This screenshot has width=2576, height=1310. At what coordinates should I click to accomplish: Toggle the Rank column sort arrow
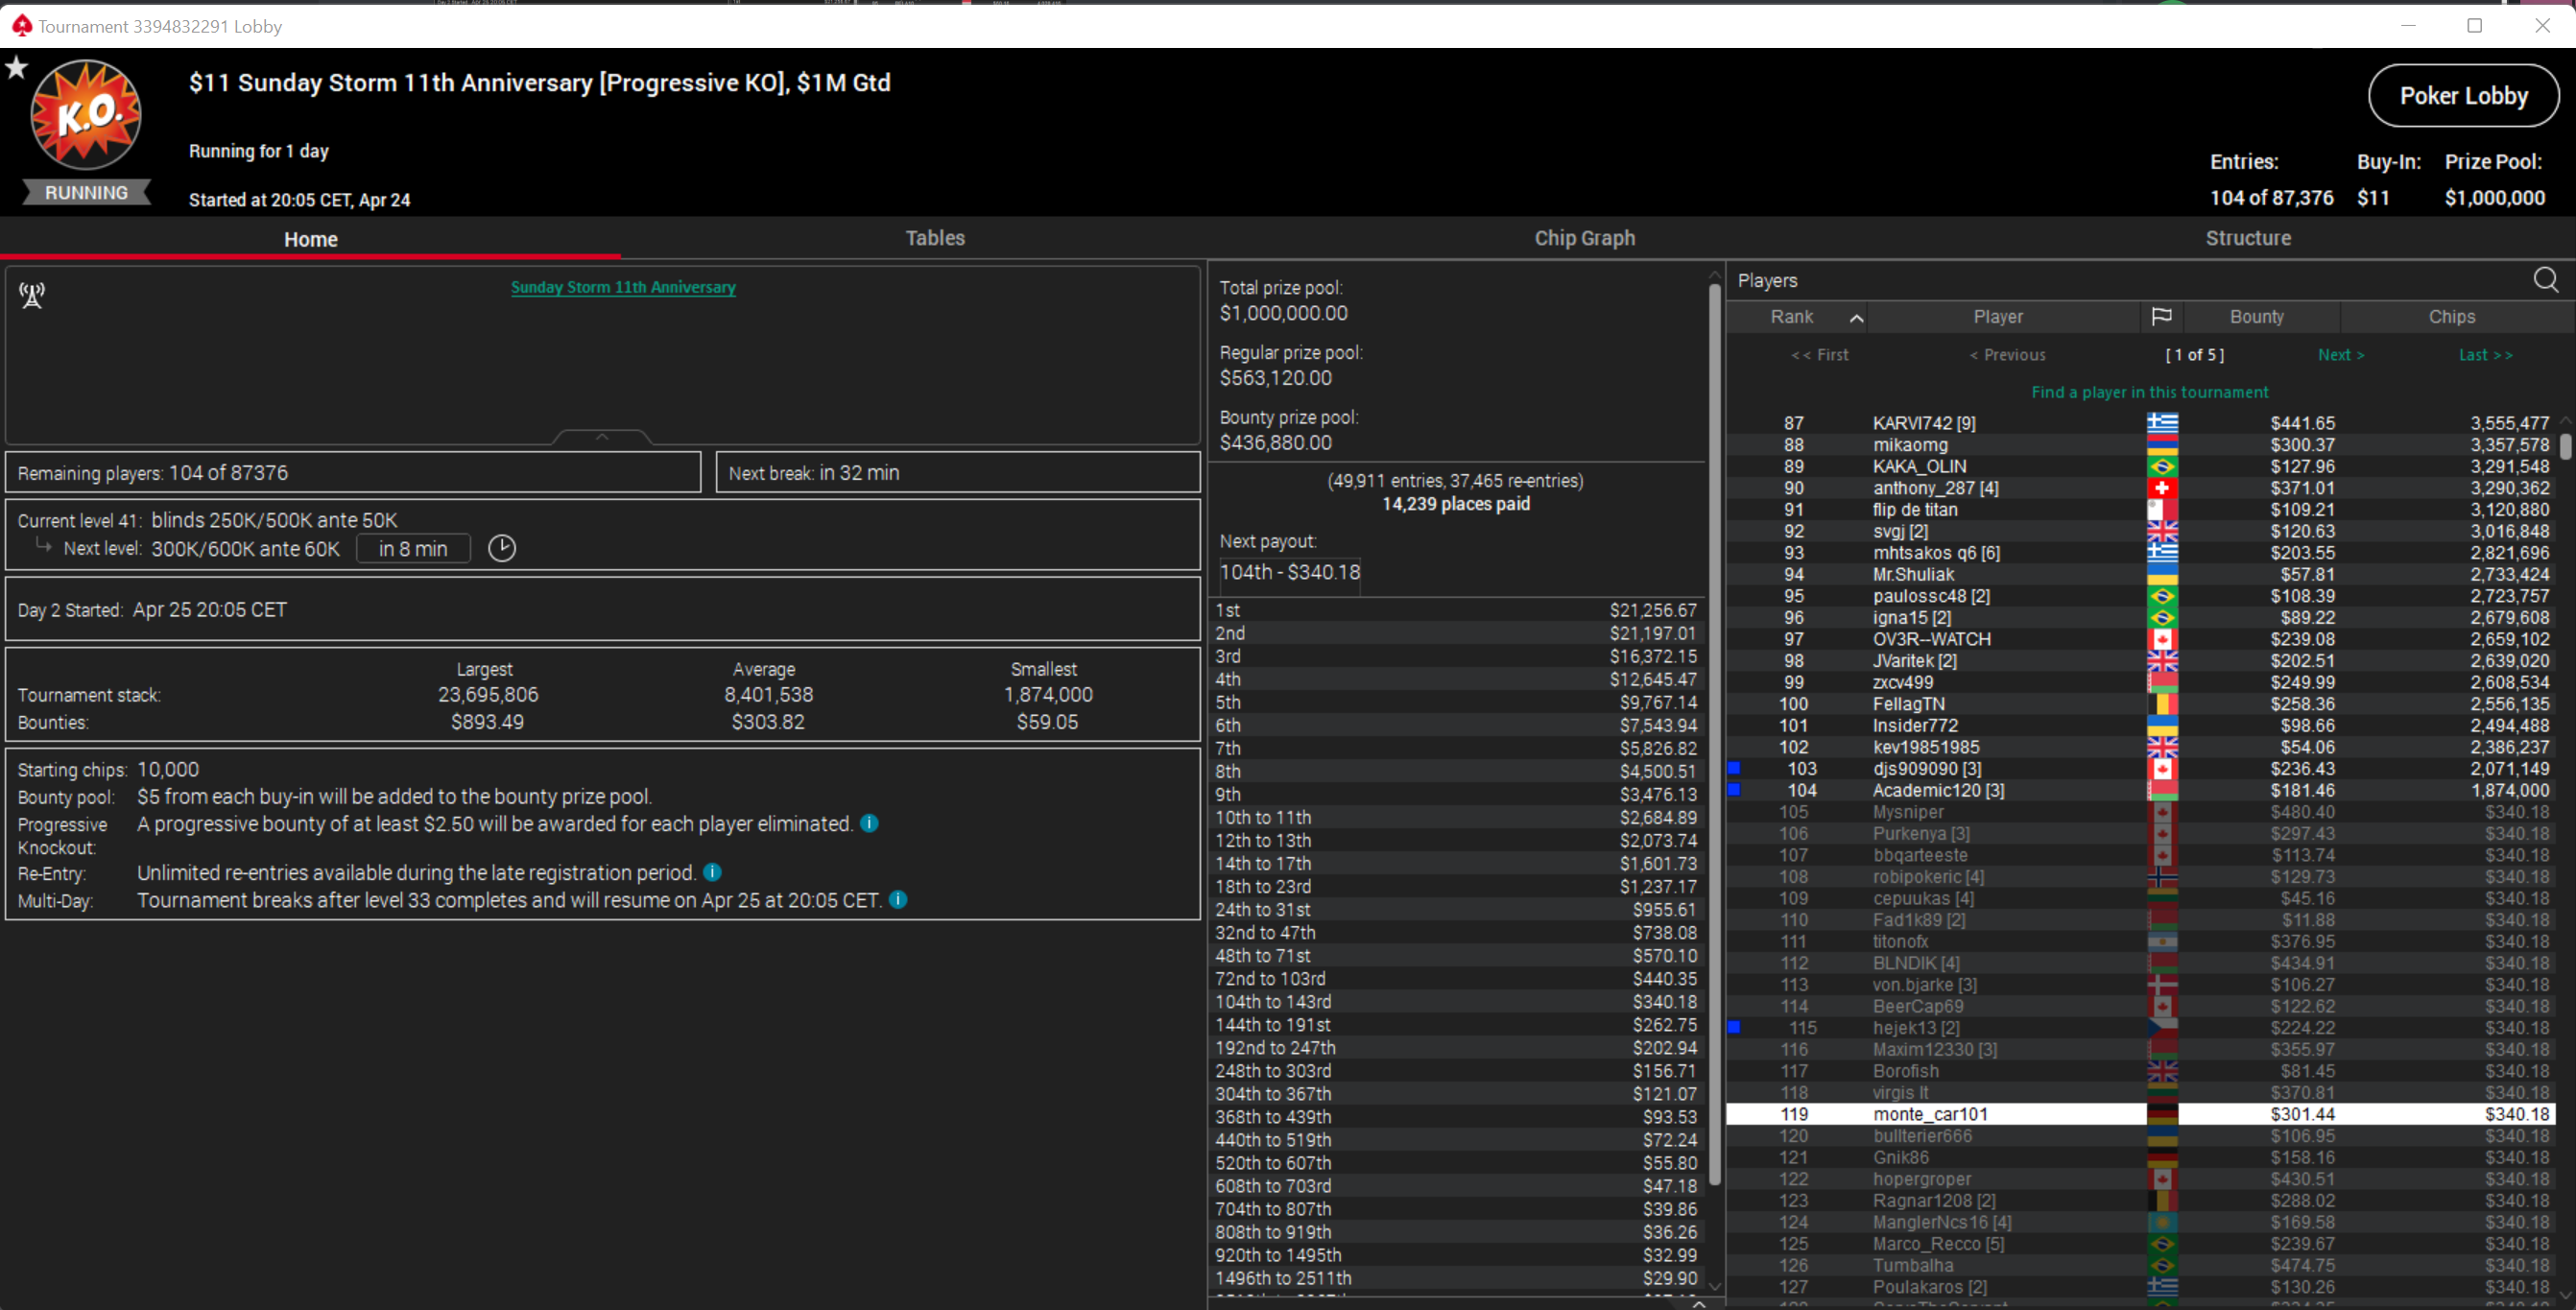point(1856,318)
